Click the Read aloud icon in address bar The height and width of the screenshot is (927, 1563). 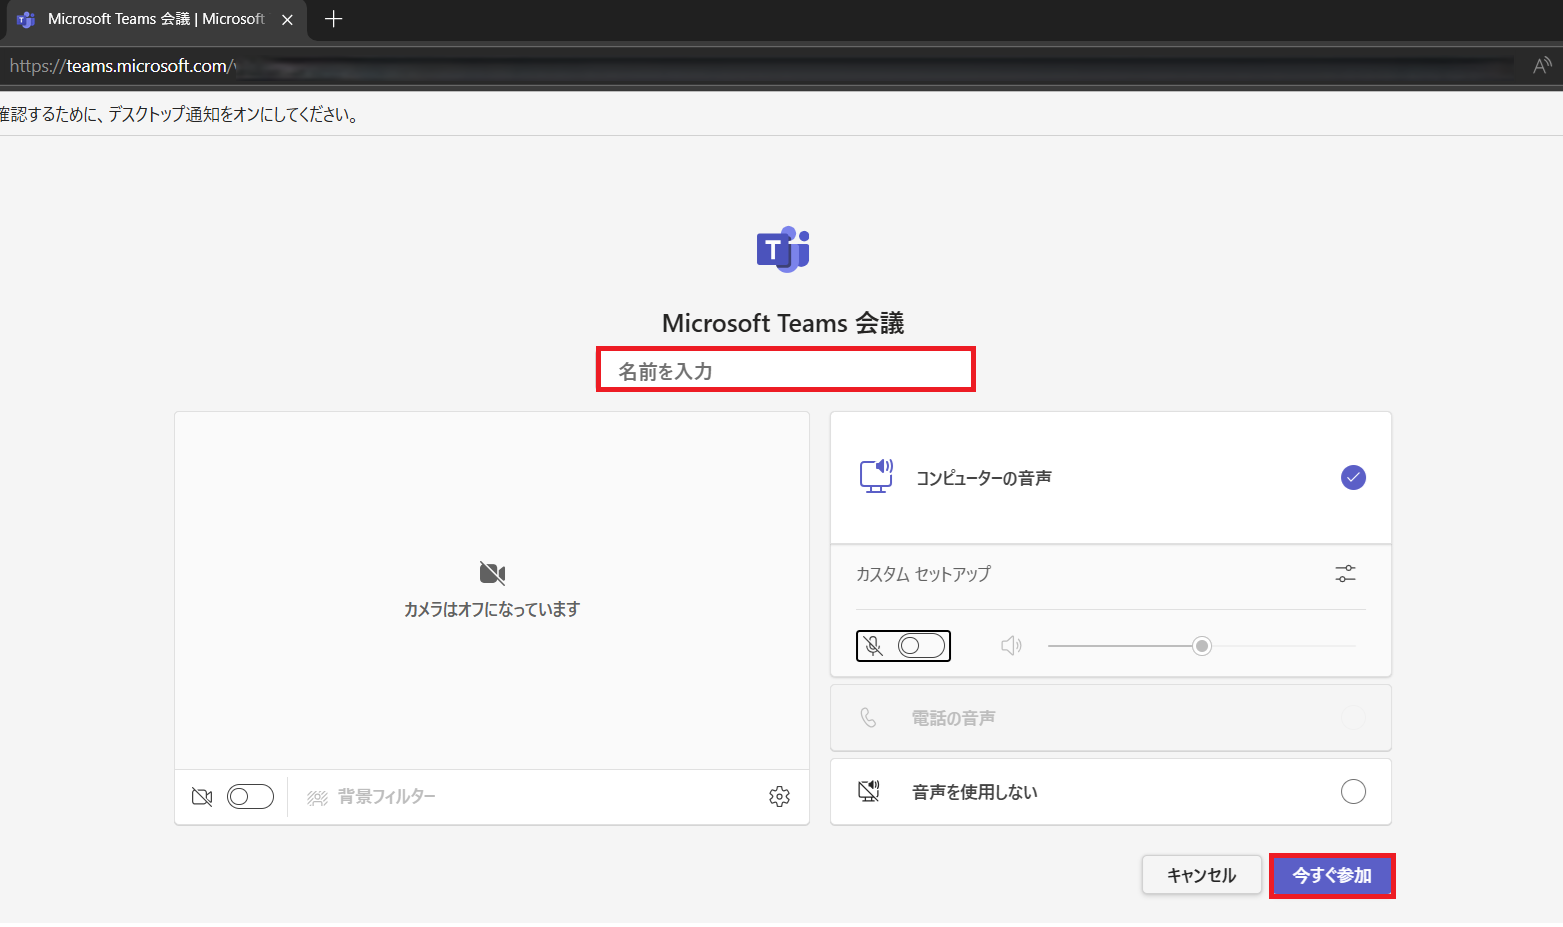pos(1542,66)
